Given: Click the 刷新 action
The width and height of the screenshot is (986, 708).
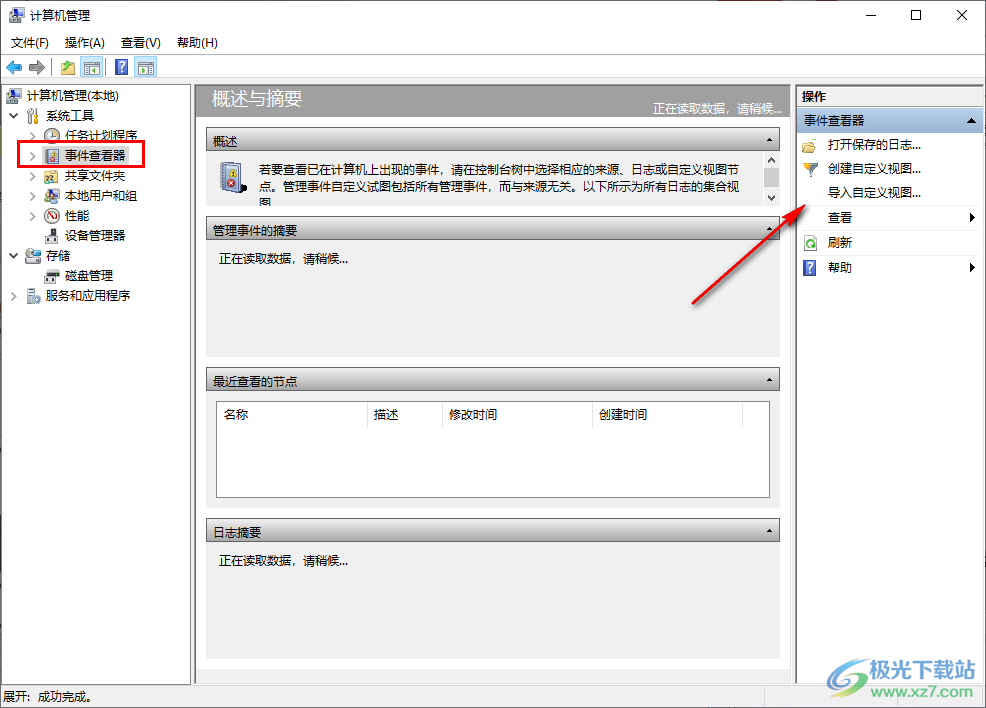Looking at the screenshot, I should pyautogui.click(x=839, y=243).
